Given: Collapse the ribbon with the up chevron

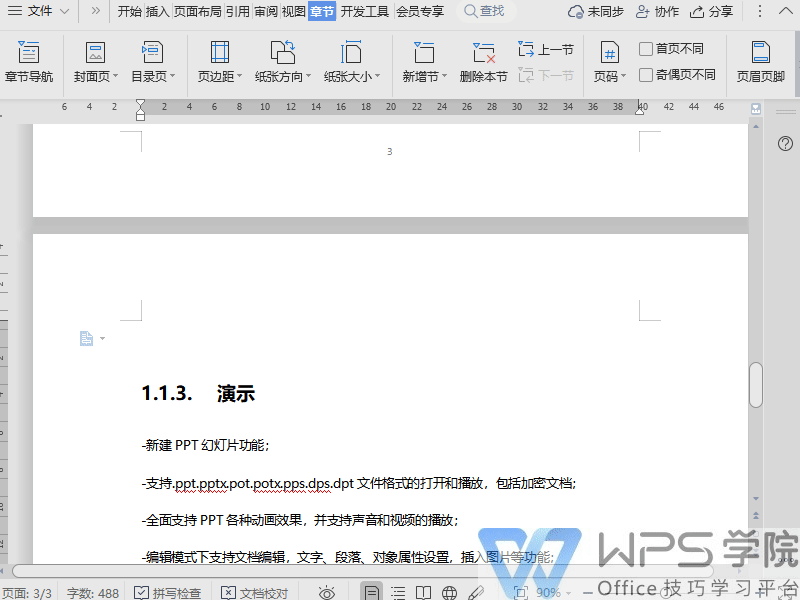Looking at the screenshot, I should coord(786,11).
